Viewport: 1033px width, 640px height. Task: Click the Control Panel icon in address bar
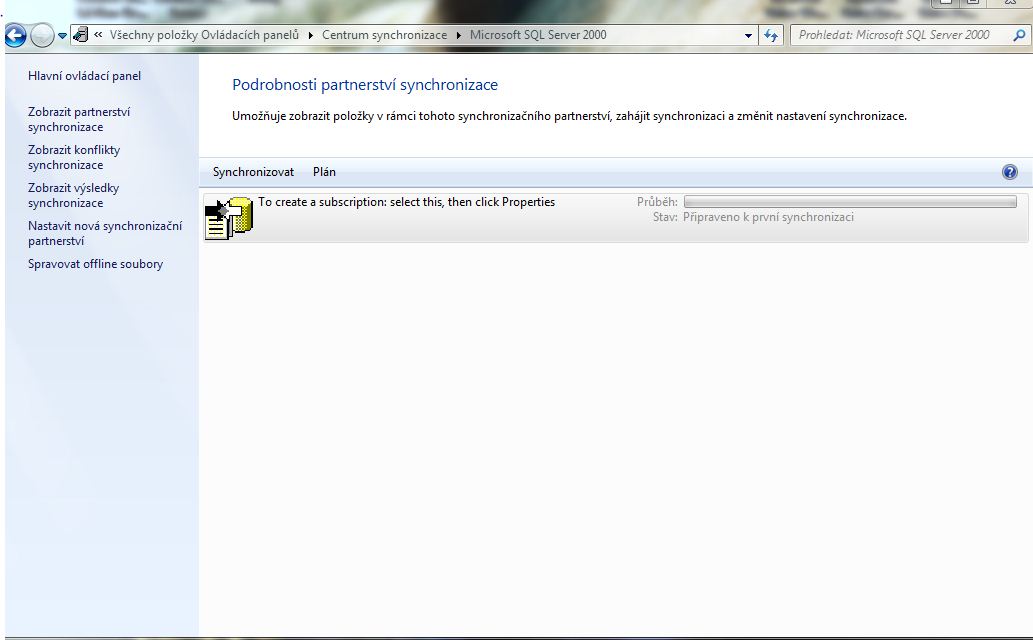coord(80,35)
